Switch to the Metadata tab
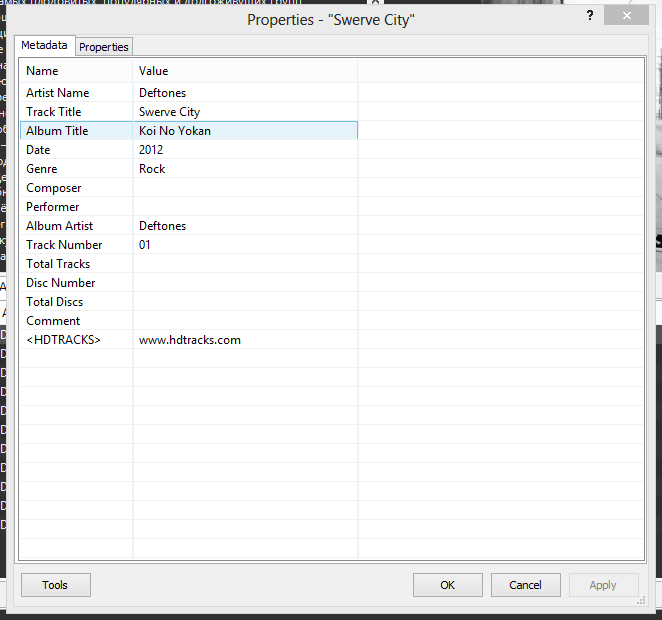662x620 pixels. pyautogui.click(x=45, y=45)
